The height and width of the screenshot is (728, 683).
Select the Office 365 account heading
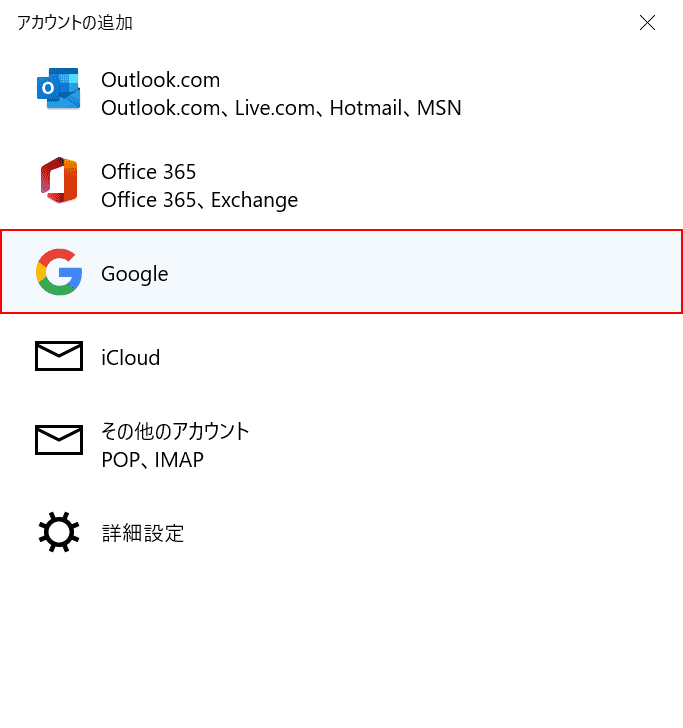[149, 172]
